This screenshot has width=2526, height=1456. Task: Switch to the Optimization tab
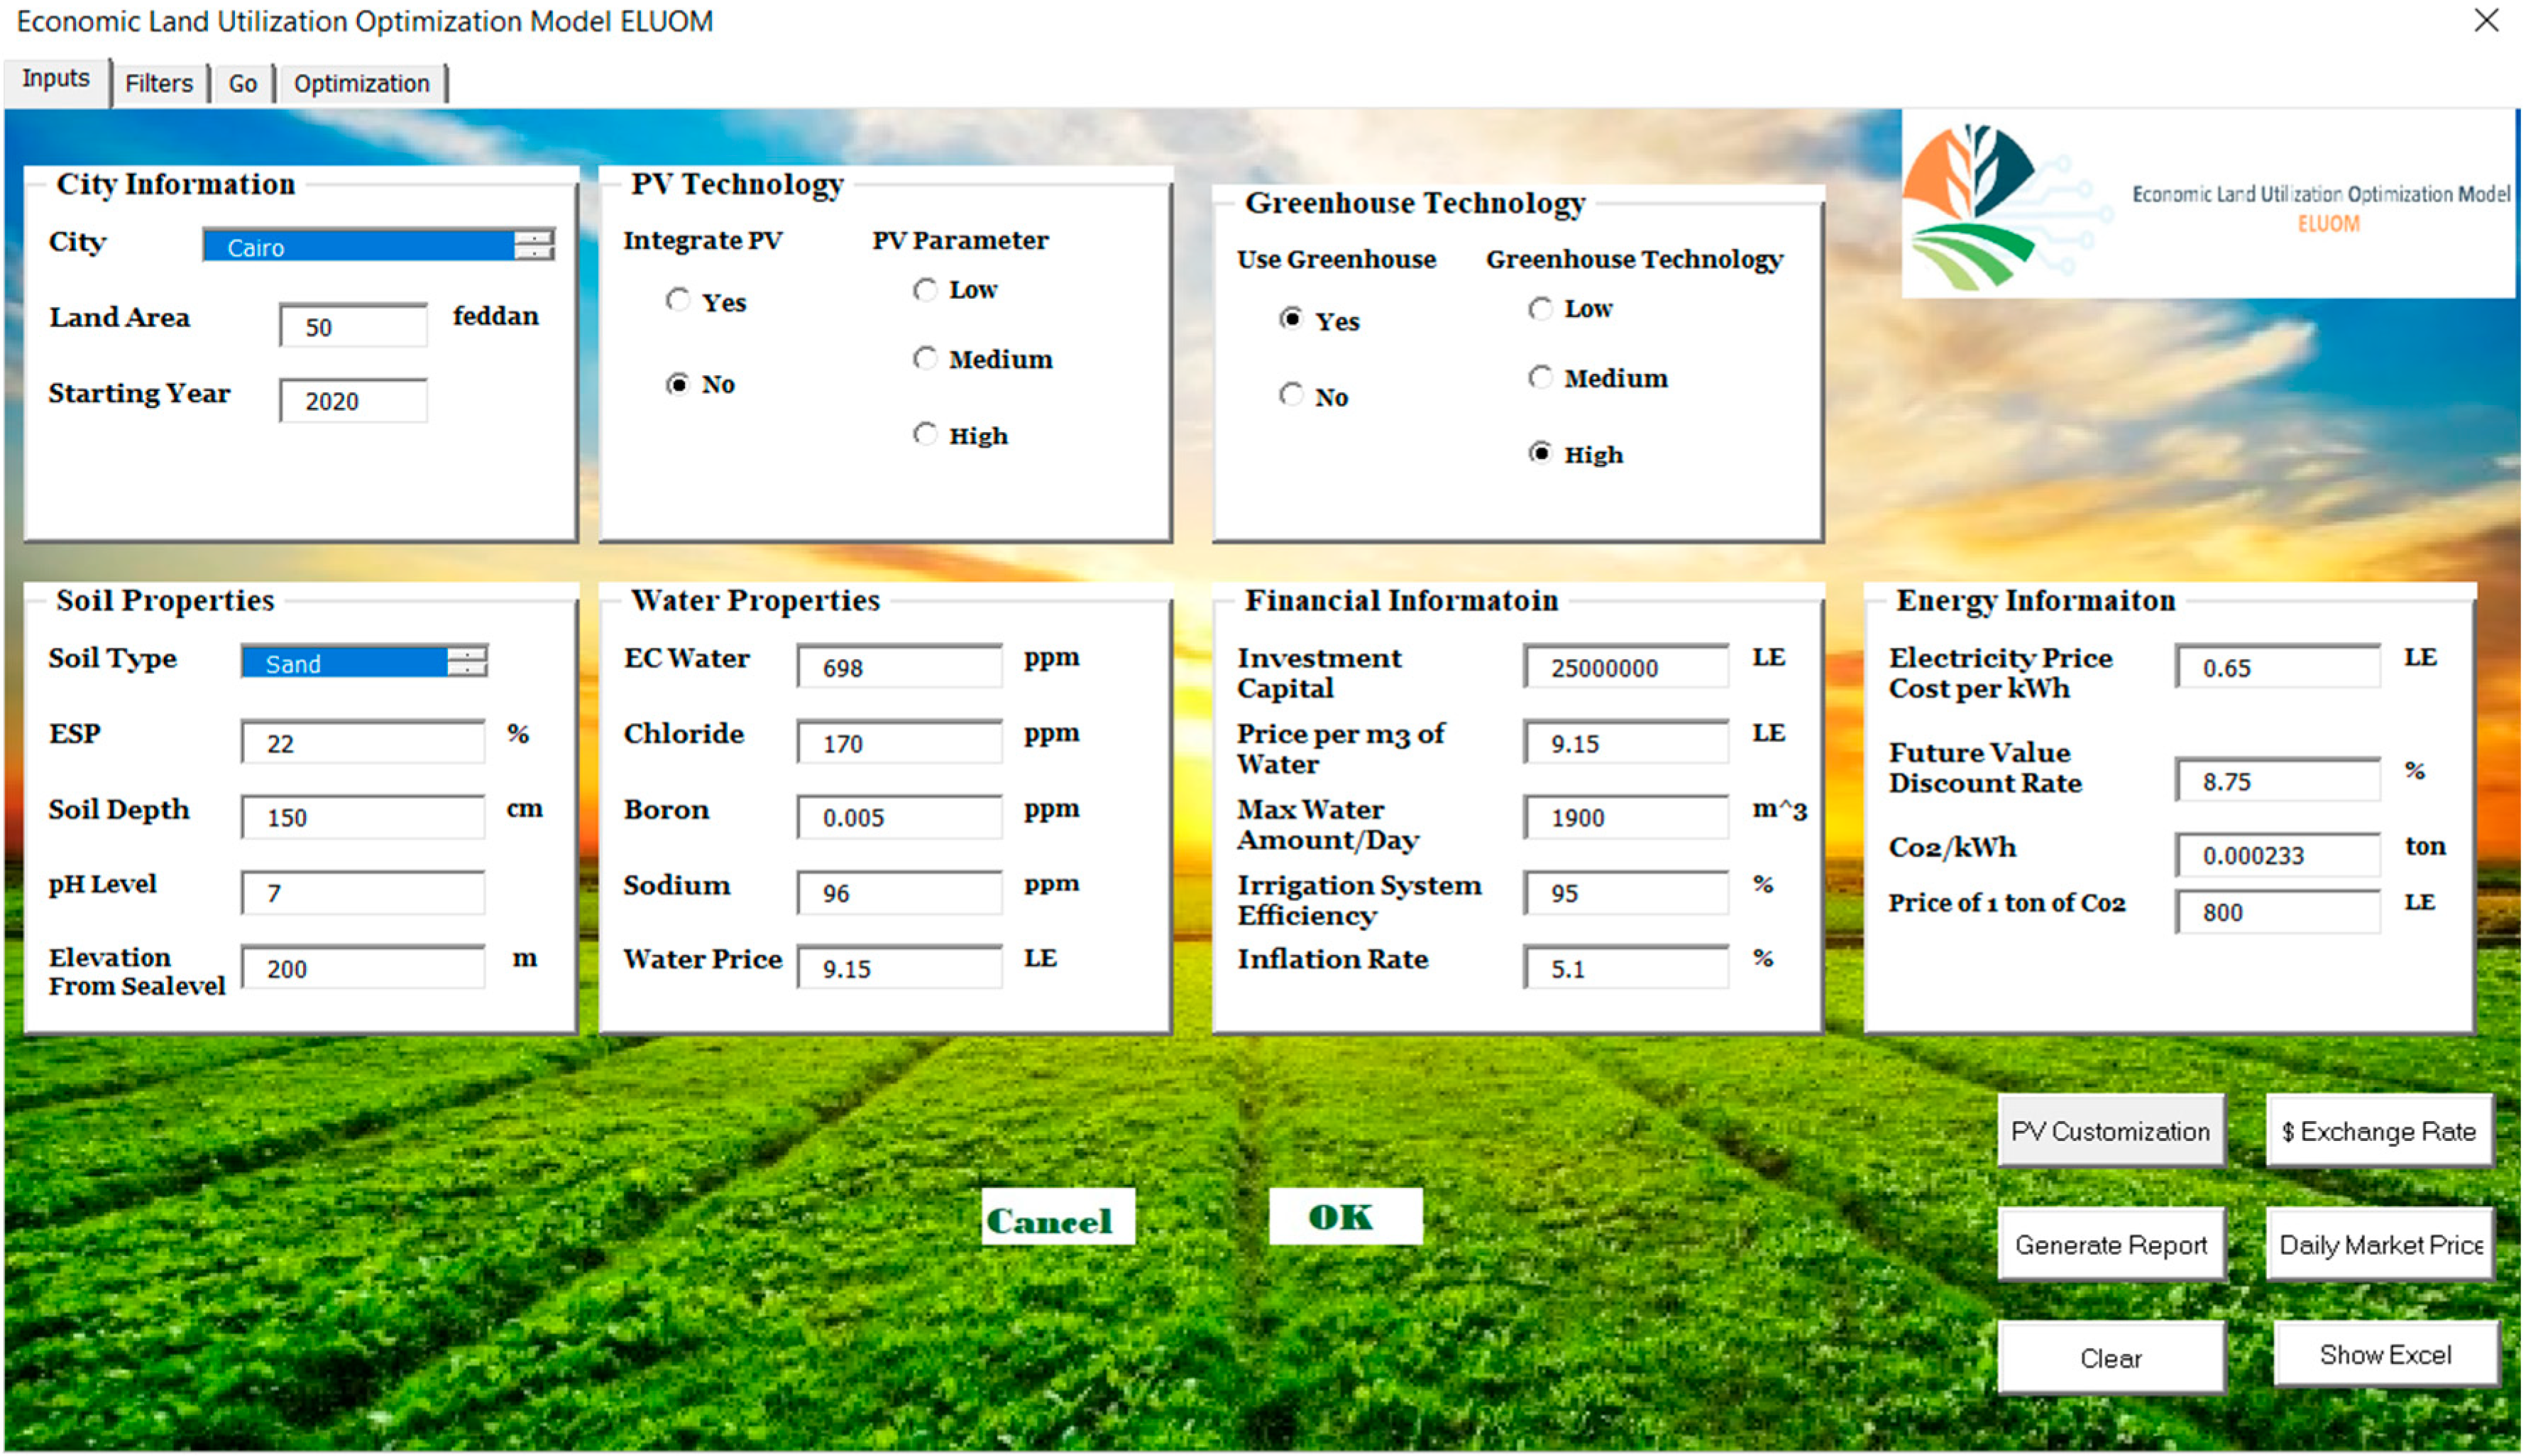[362, 83]
